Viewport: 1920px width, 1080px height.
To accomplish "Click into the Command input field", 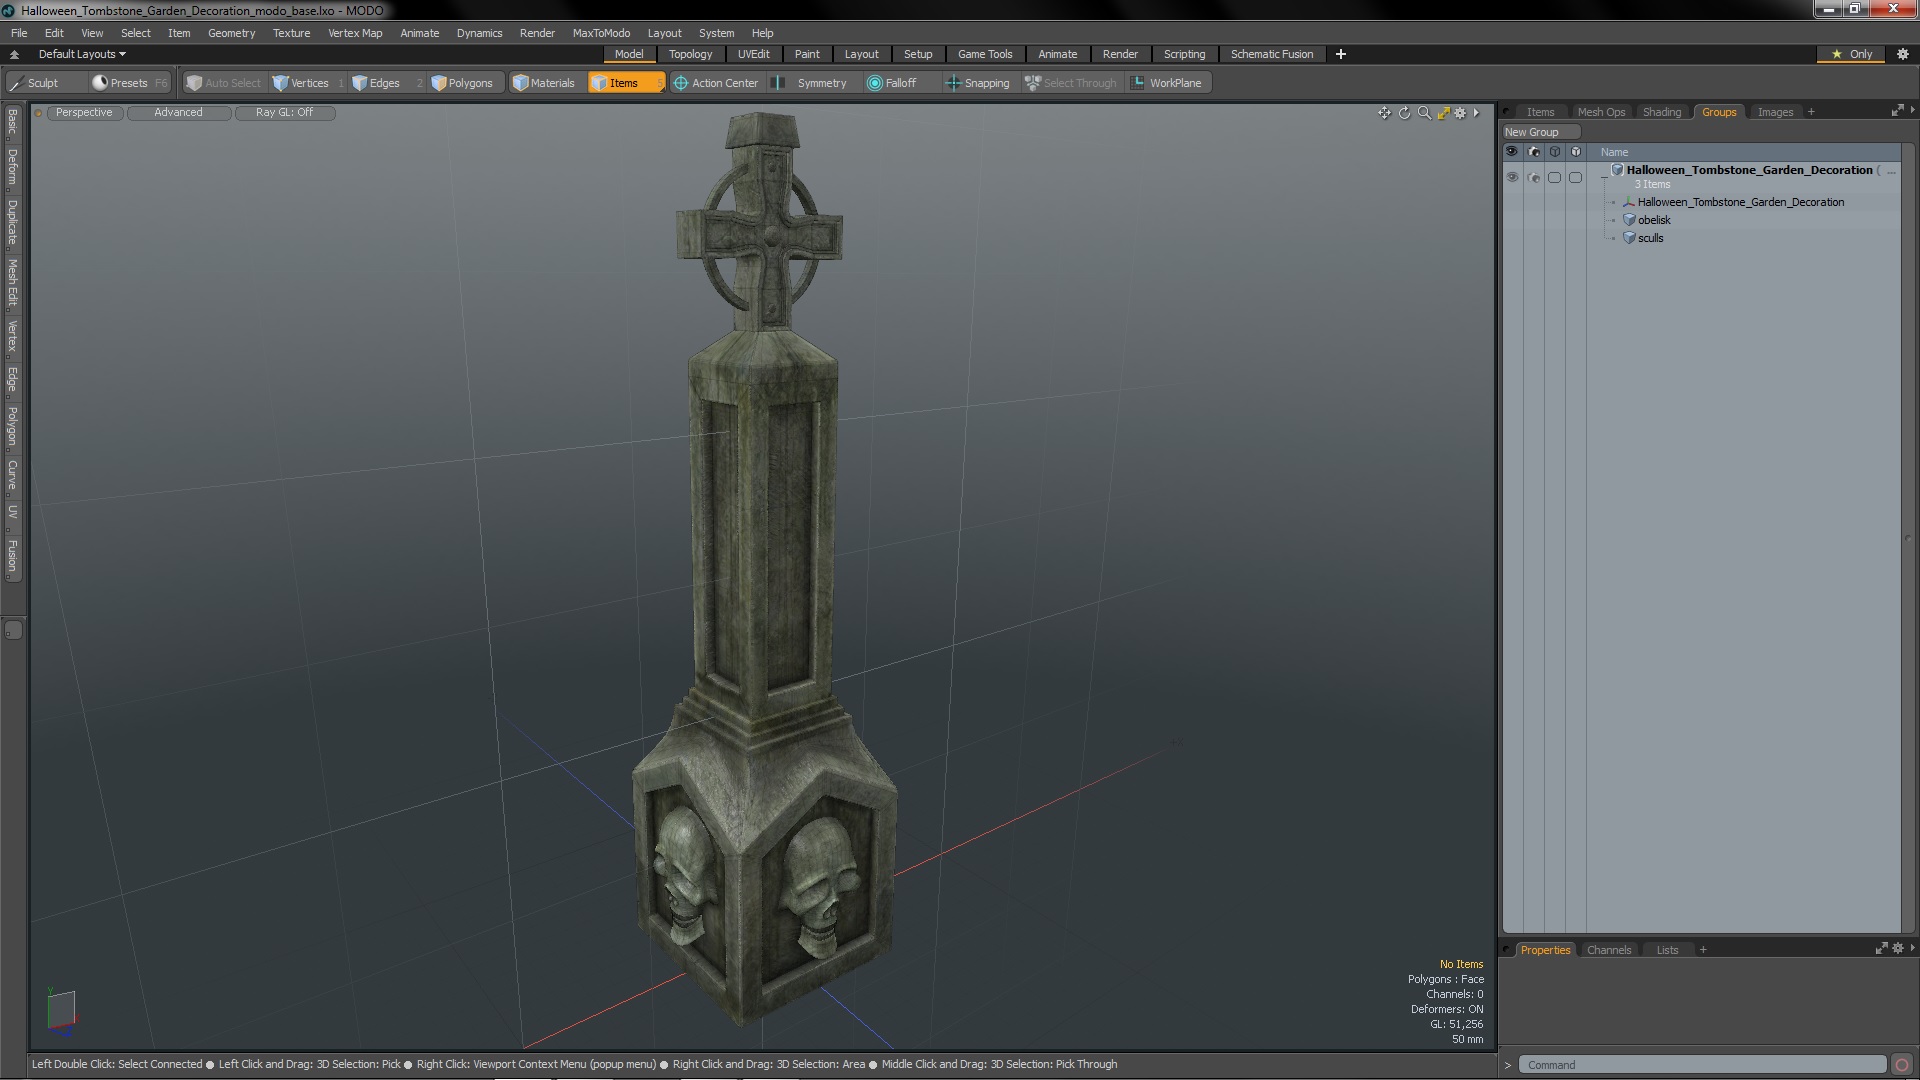I will point(1702,1065).
